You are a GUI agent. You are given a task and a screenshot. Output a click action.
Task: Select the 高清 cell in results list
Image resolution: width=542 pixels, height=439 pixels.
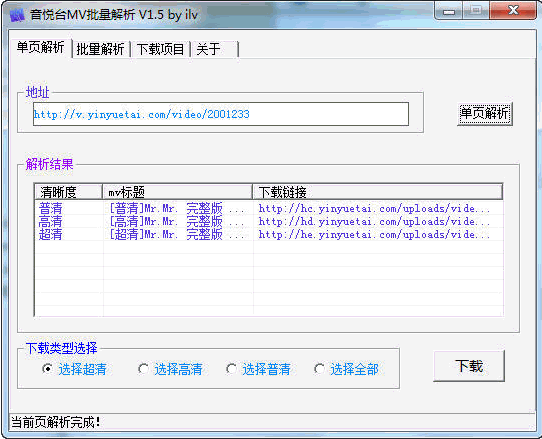(50, 222)
